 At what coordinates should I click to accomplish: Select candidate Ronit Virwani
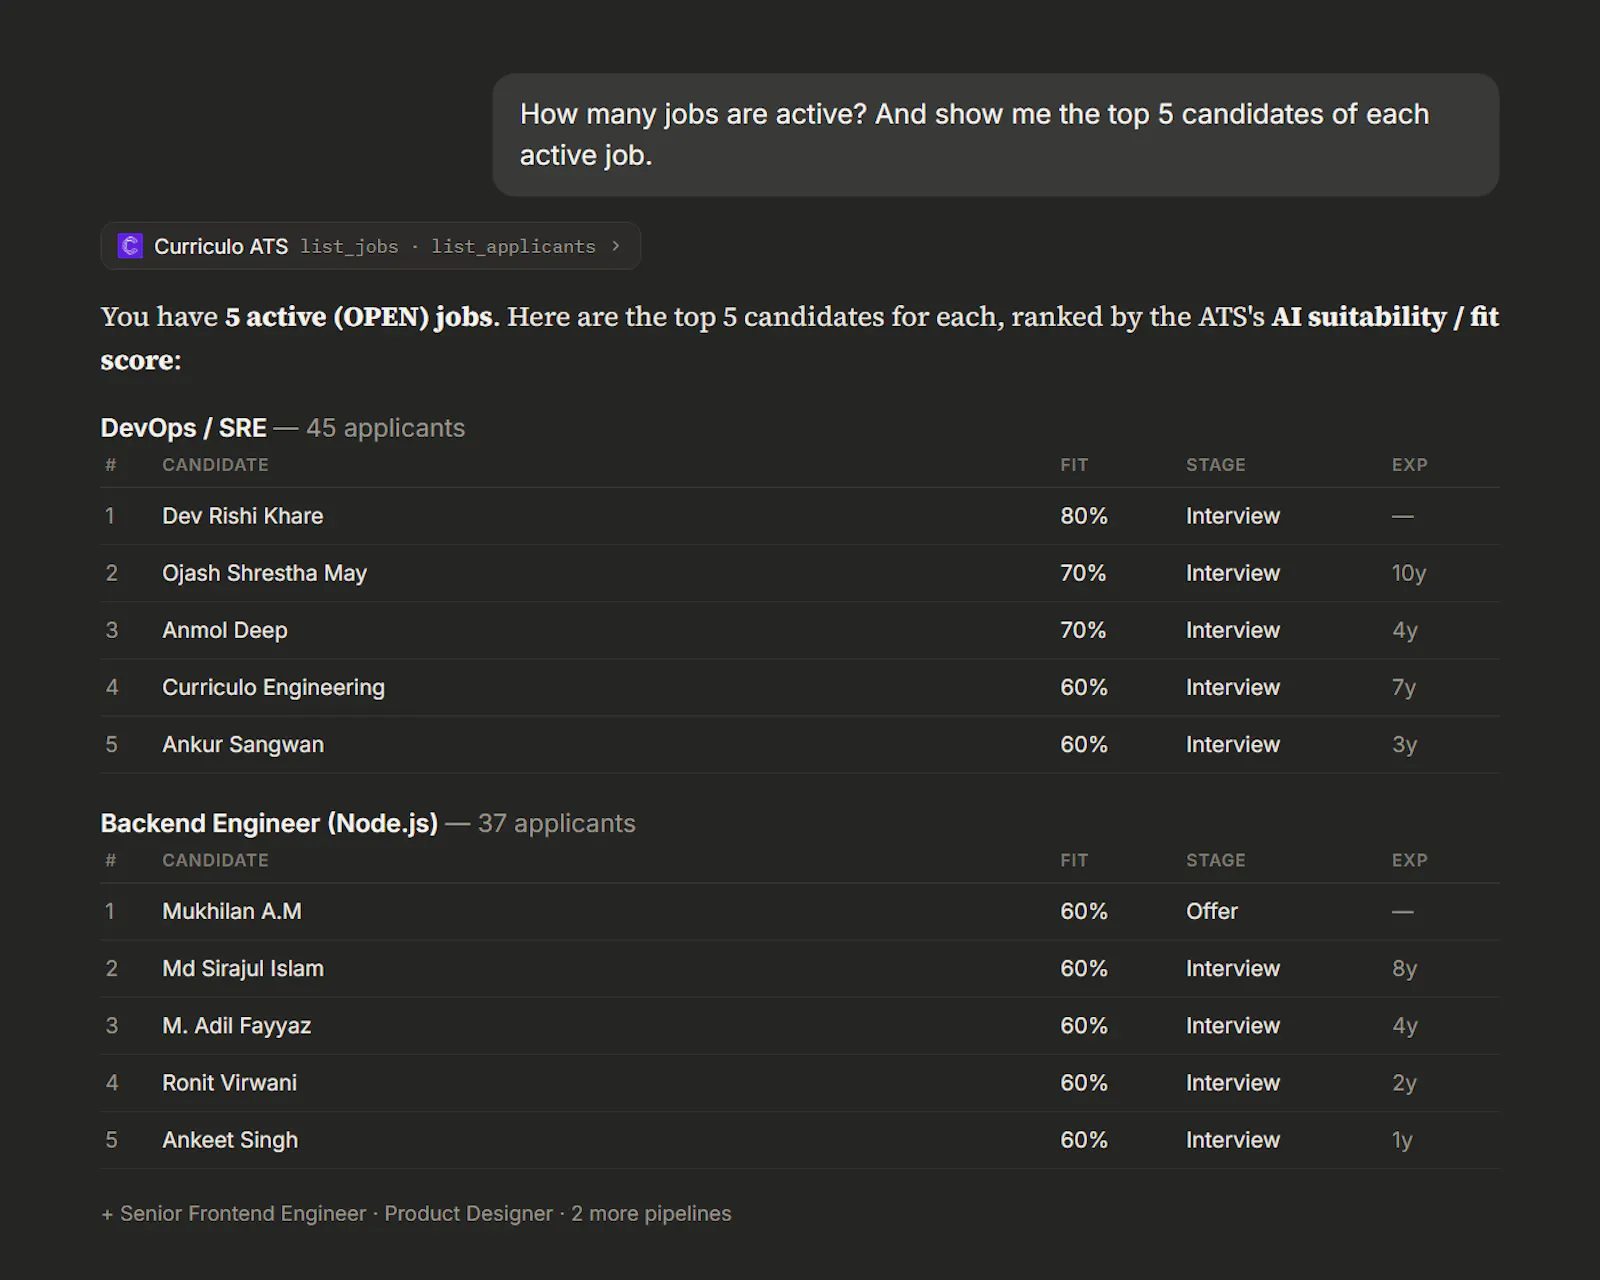pyautogui.click(x=230, y=1082)
